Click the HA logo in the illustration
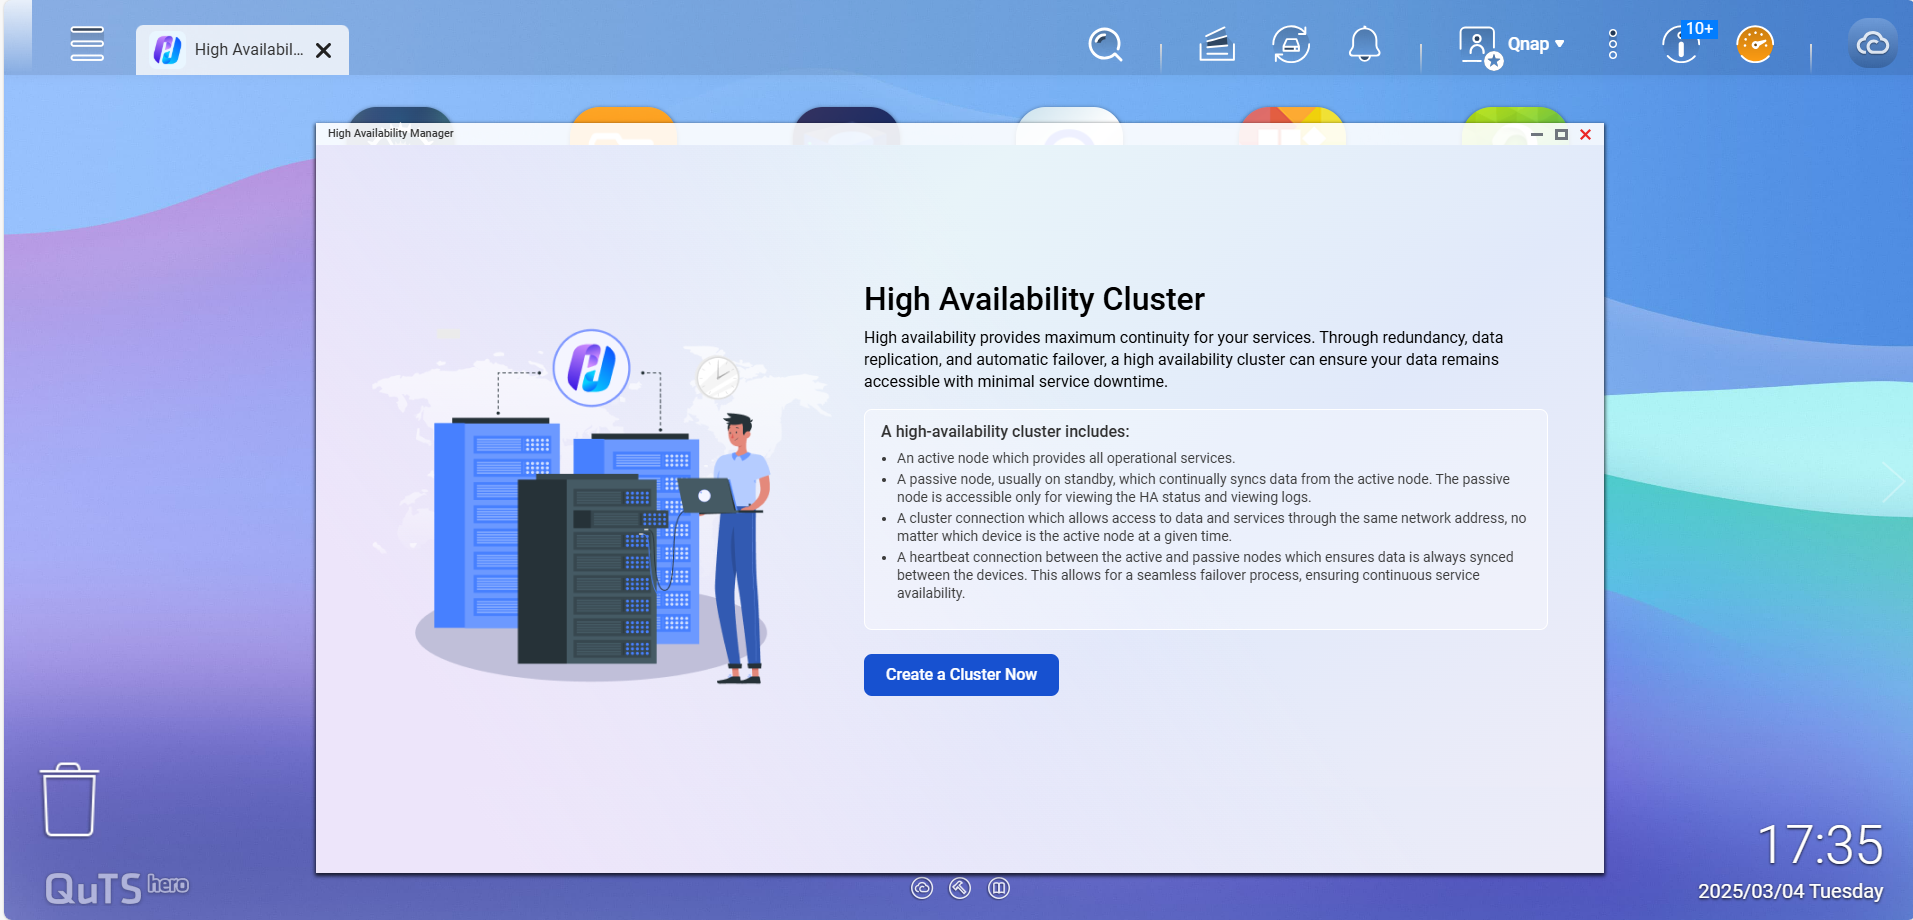The width and height of the screenshot is (1913, 920). click(591, 368)
